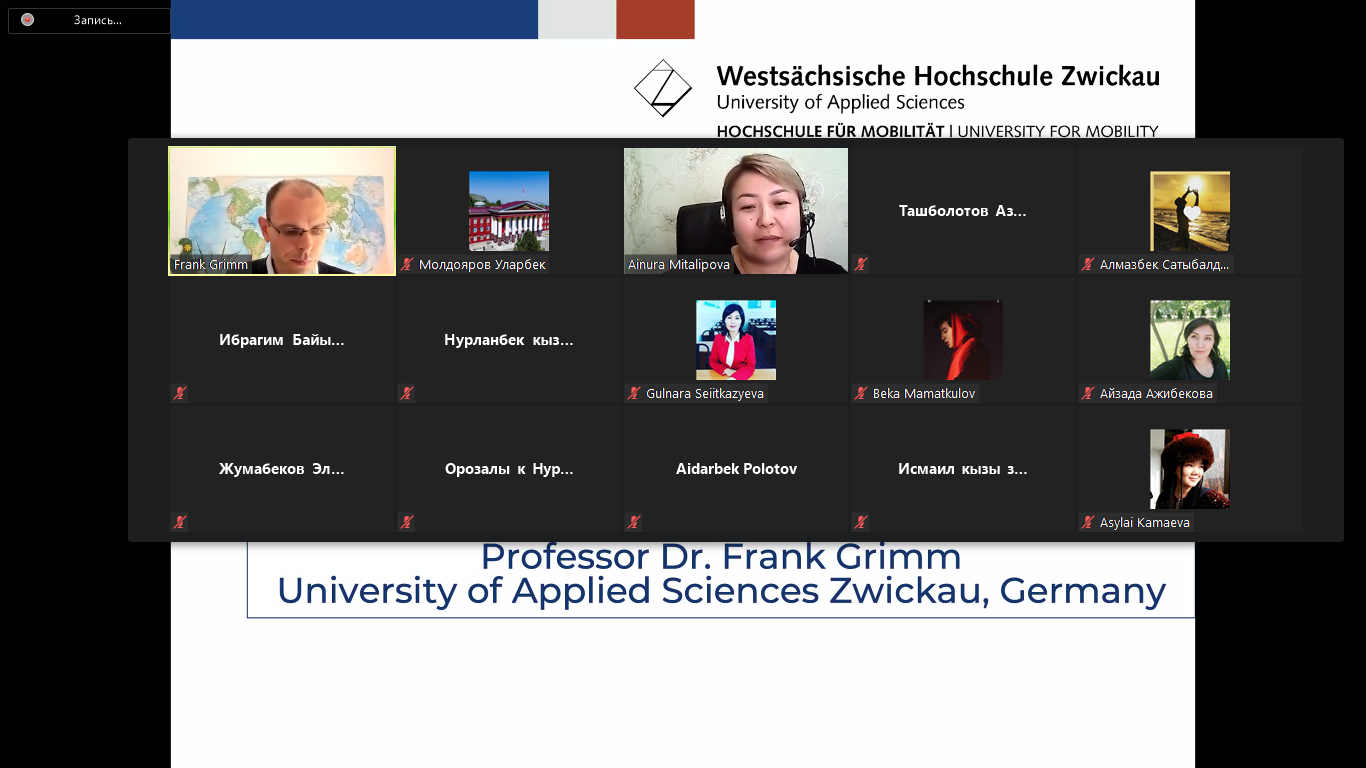1366x768 pixels.
Task: Click muted mic icon in Aidarbek Polotov tile
Action: 634,522
